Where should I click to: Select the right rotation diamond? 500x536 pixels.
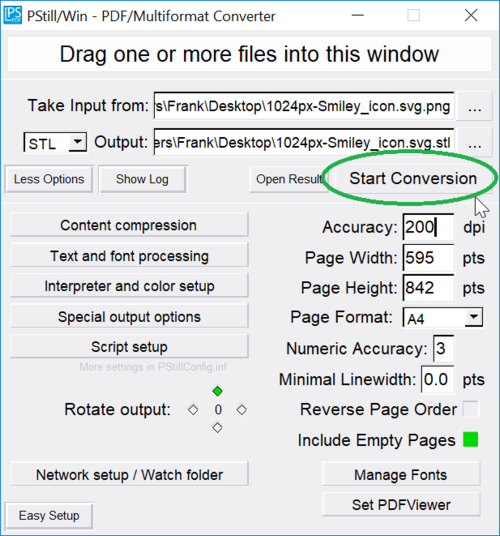tap(242, 410)
